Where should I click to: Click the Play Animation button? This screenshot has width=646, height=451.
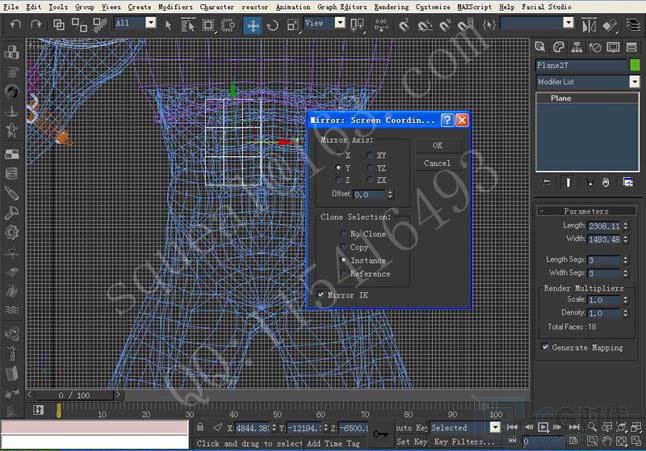click(543, 427)
